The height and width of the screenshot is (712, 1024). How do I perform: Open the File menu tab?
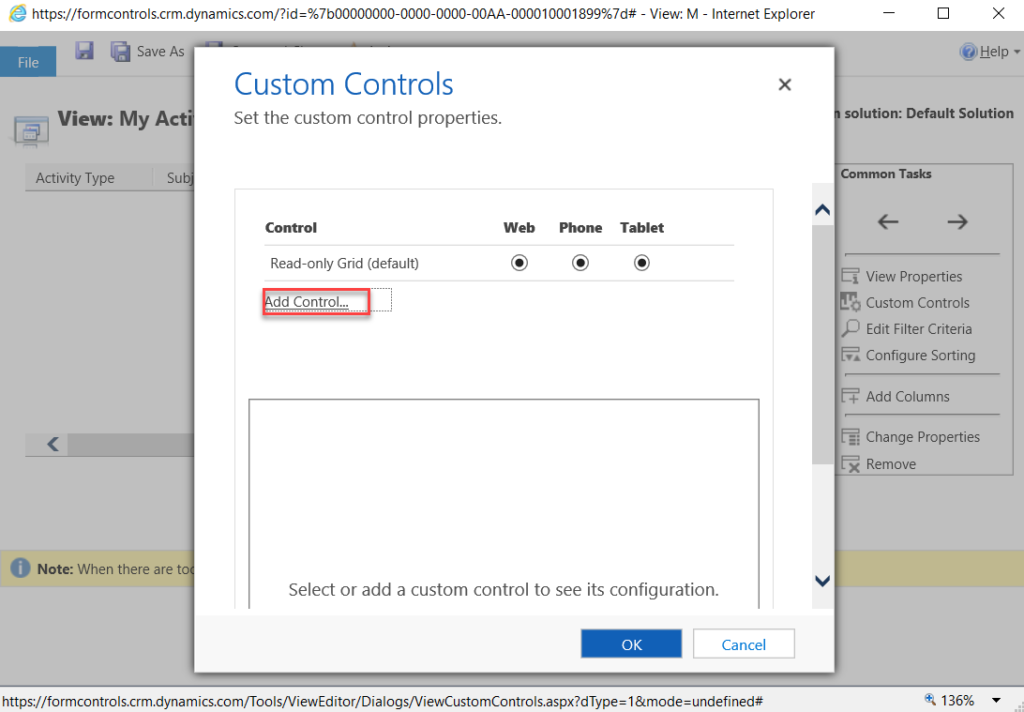click(x=28, y=62)
